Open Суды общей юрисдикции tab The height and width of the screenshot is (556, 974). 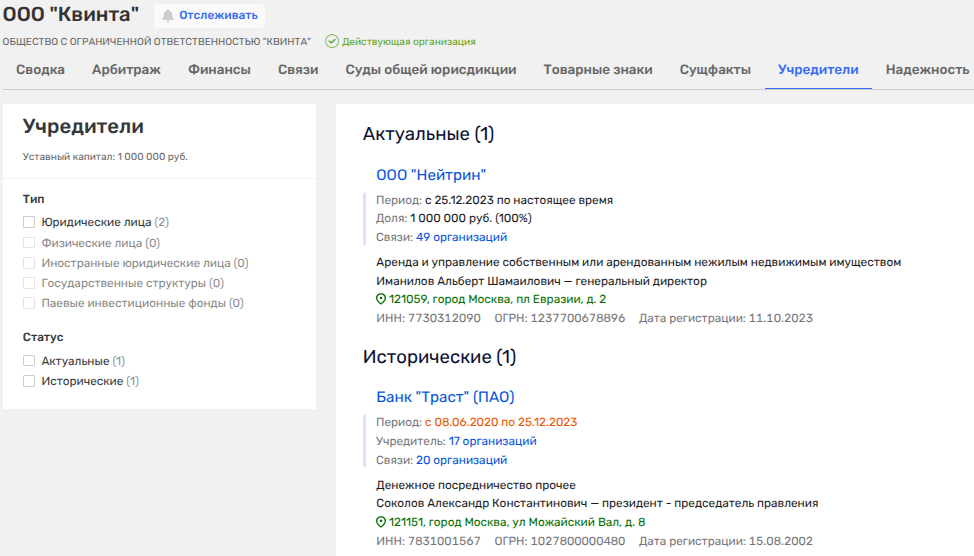point(431,70)
